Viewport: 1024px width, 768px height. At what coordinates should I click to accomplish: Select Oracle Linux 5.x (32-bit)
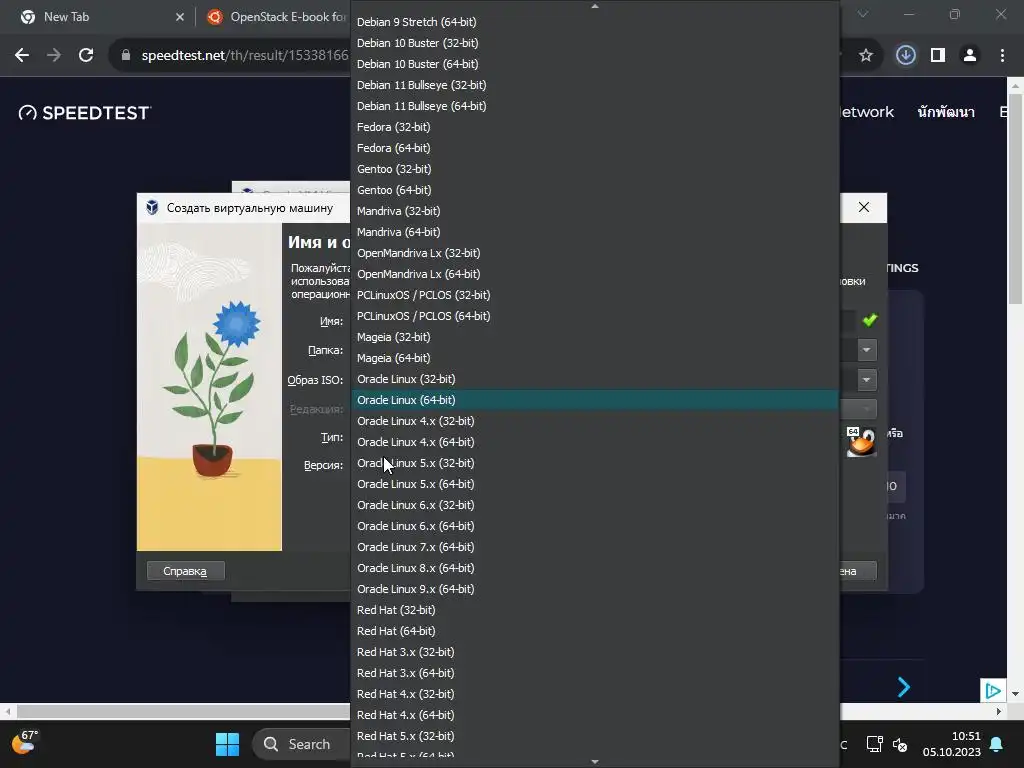click(595, 462)
